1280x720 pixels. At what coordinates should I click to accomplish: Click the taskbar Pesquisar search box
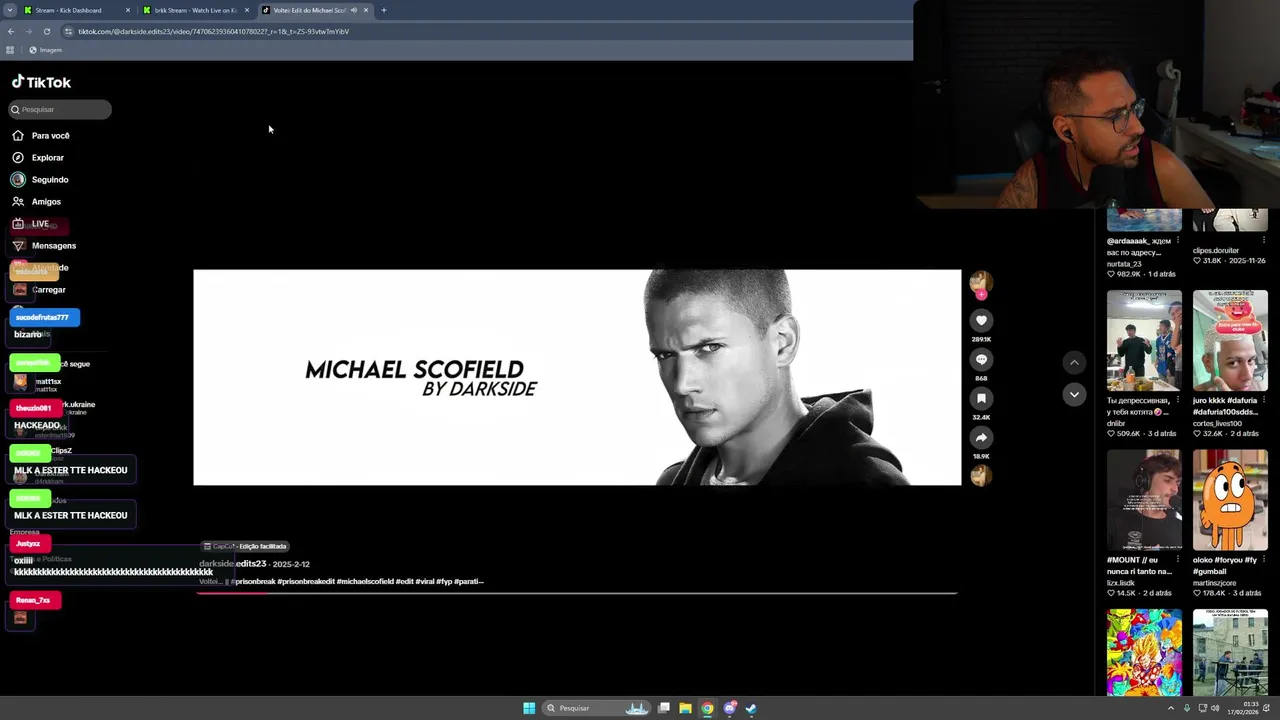[597, 708]
